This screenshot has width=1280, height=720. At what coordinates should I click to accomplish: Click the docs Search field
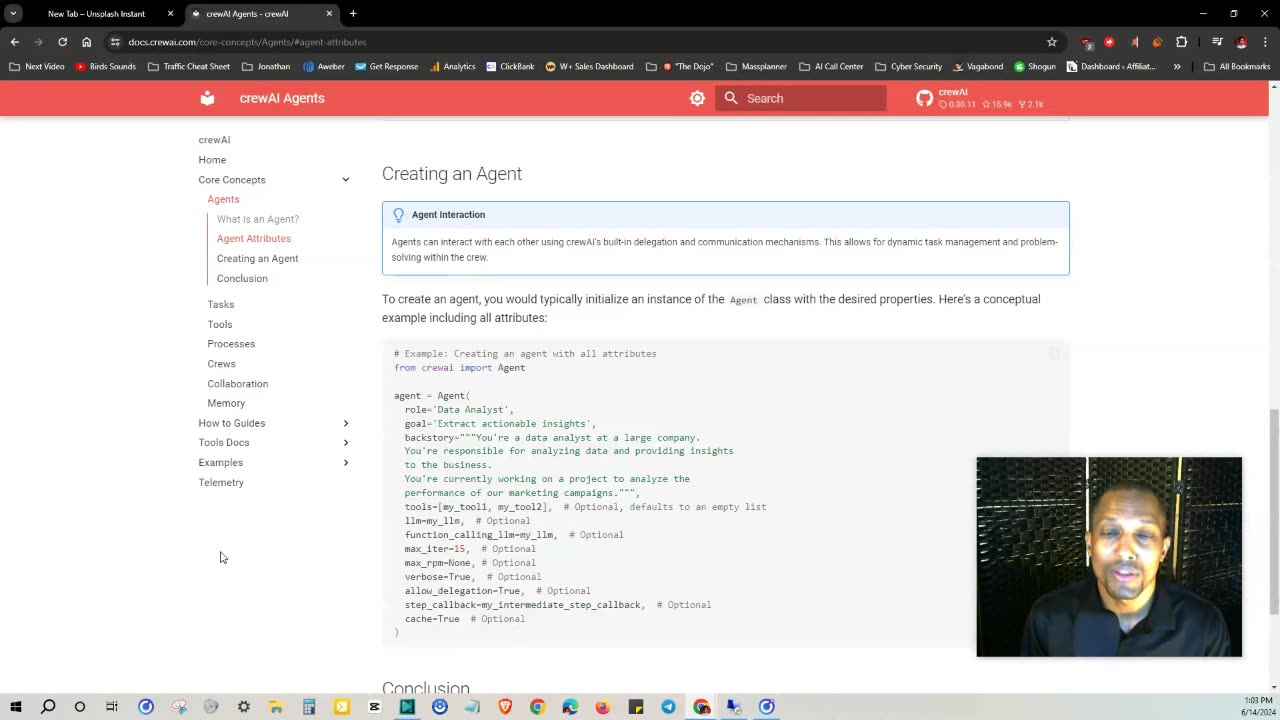800,98
